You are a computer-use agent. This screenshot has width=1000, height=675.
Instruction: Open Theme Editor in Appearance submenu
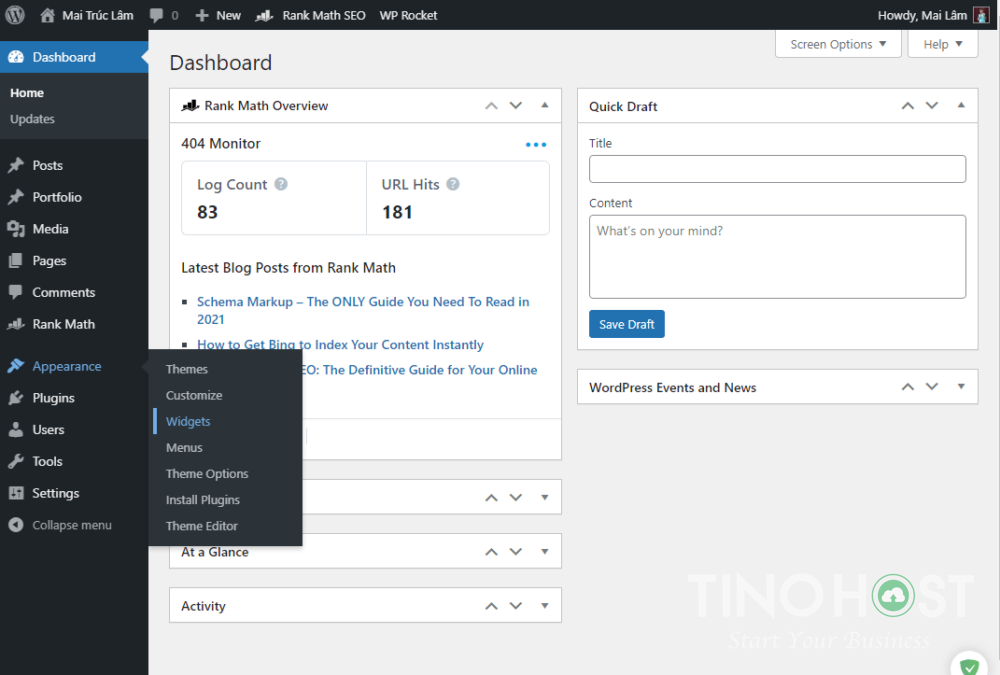pos(202,526)
